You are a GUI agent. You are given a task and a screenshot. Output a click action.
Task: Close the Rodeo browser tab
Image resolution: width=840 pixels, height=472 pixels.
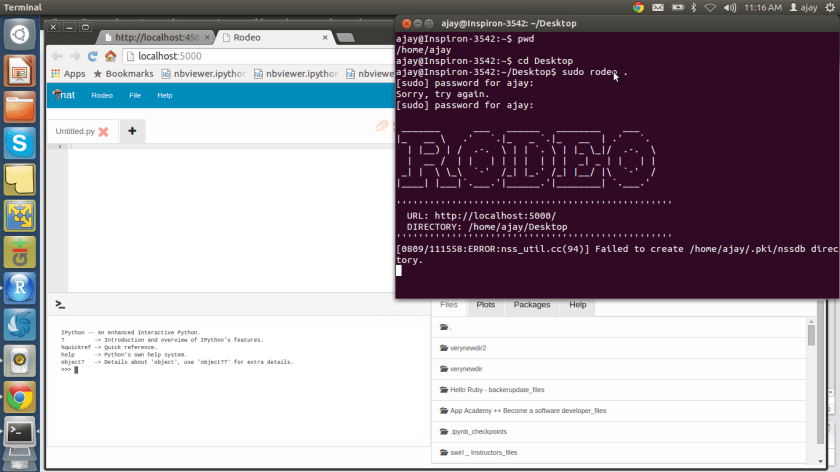click(325, 38)
